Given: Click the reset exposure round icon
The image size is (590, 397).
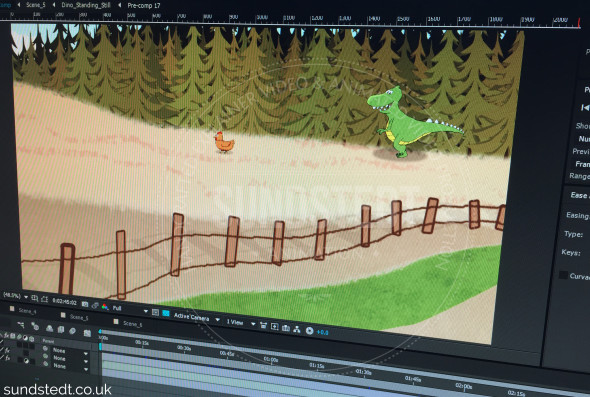Looking at the screenshot, I should coord(309,330).
